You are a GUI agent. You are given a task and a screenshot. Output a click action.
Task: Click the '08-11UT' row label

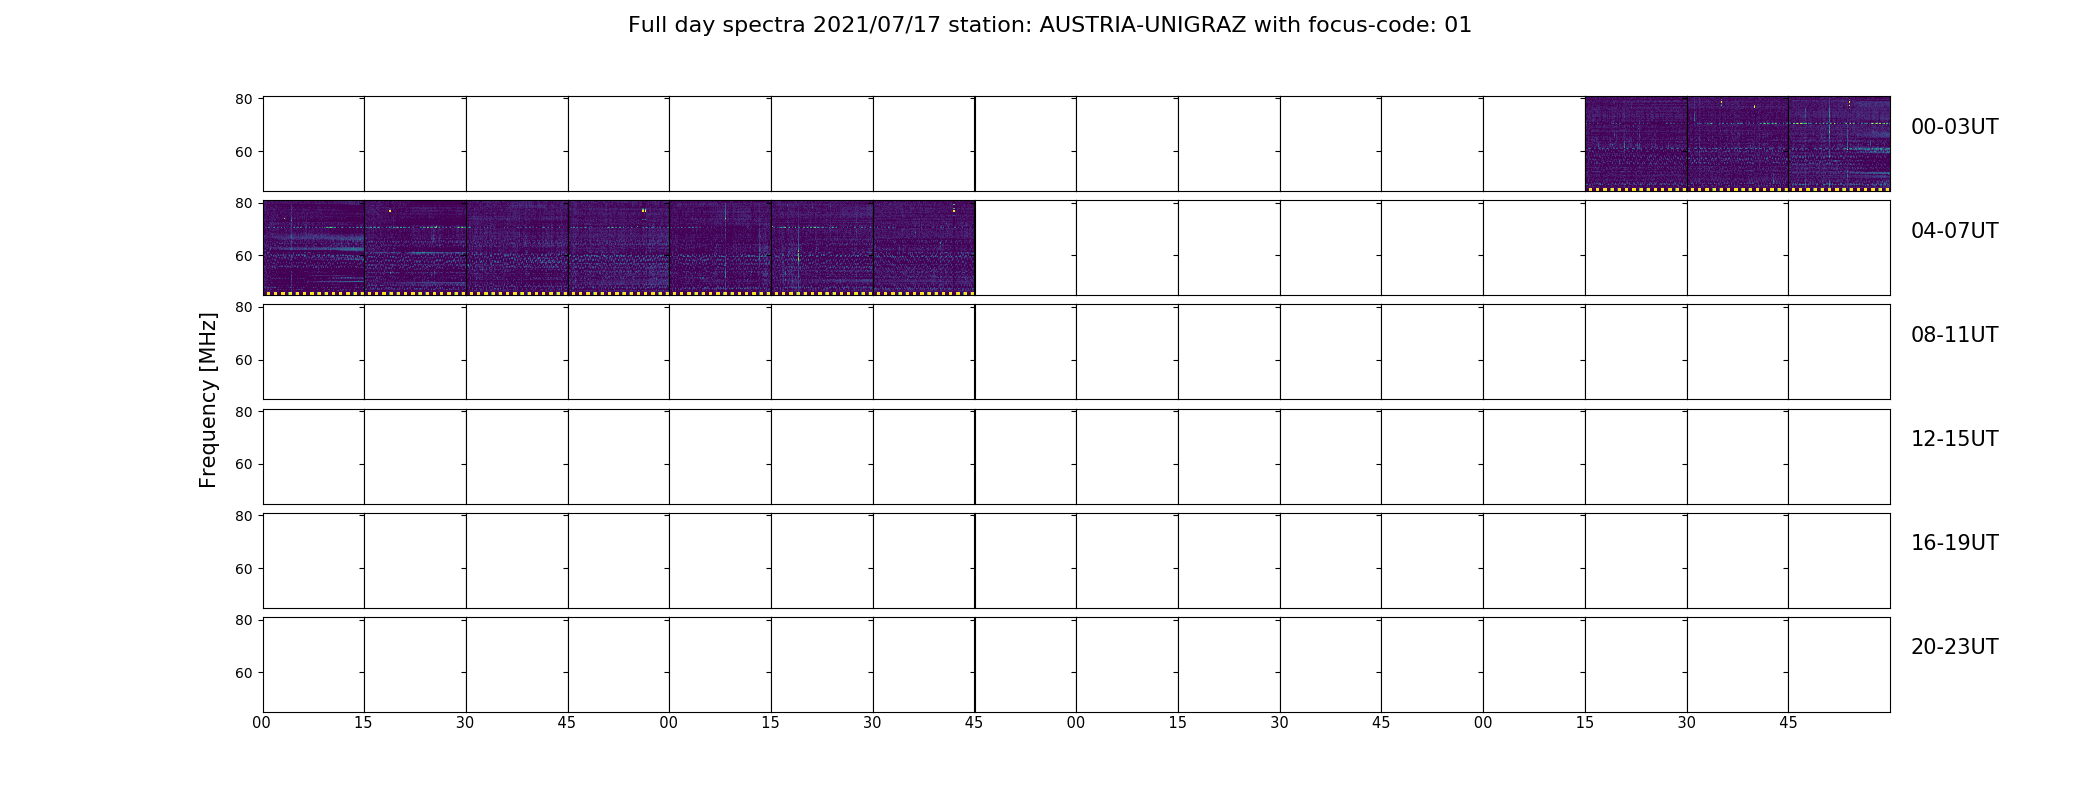1954,335
